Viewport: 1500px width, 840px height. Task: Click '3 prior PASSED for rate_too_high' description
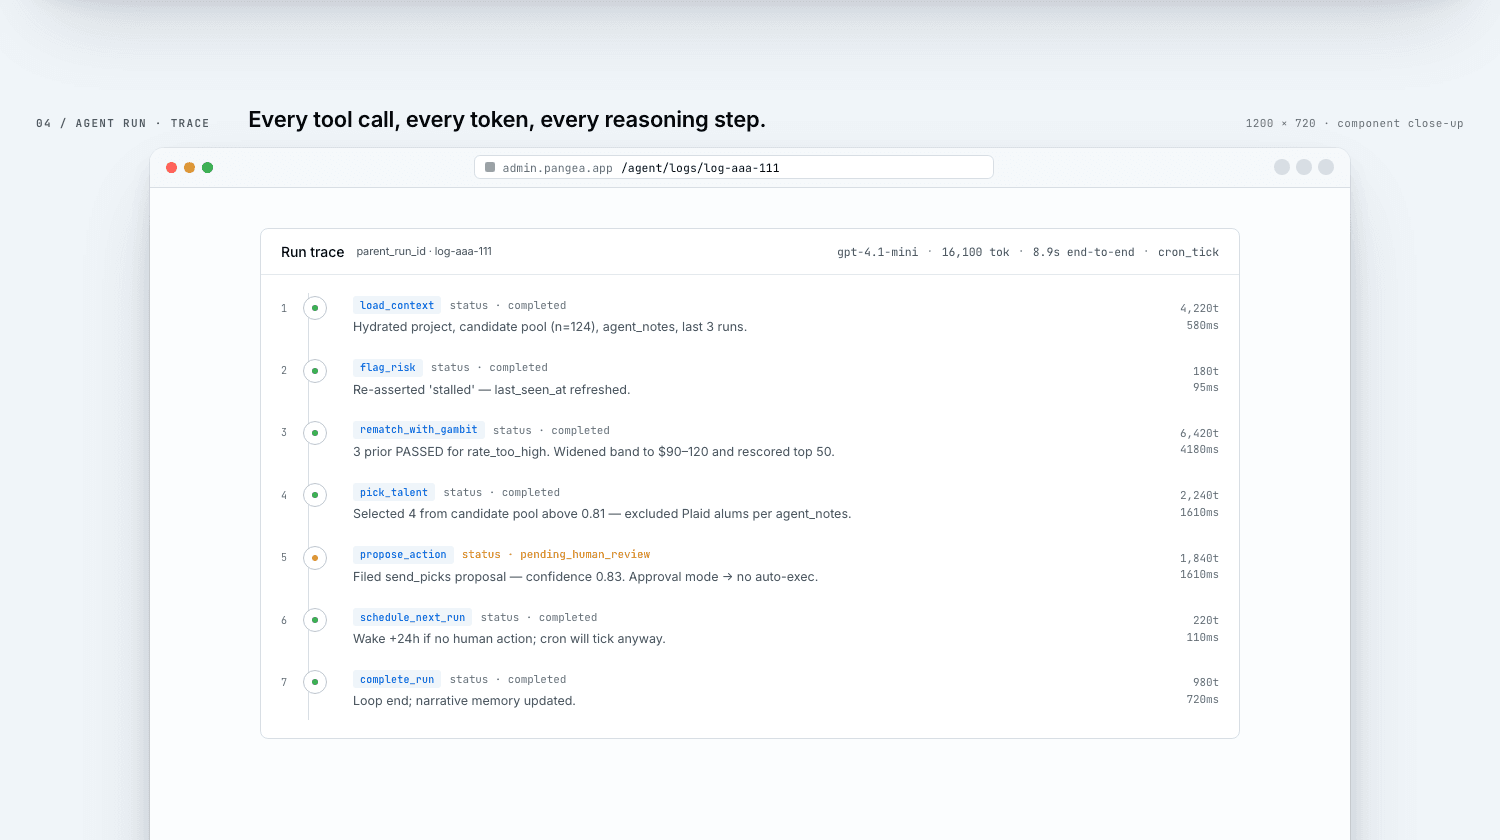(x=594, y=452)
